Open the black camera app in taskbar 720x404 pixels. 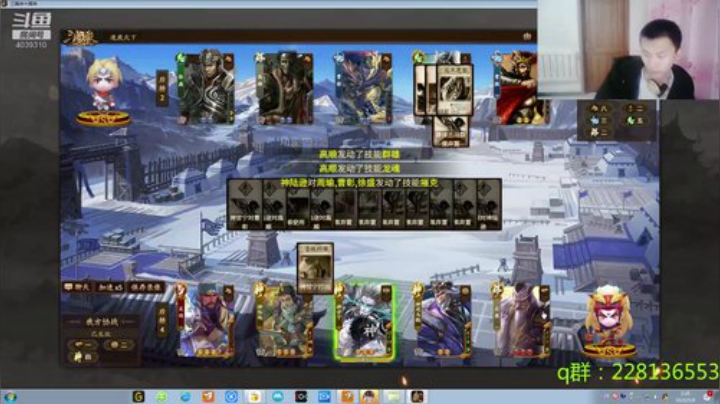click(x=301, y=396)
